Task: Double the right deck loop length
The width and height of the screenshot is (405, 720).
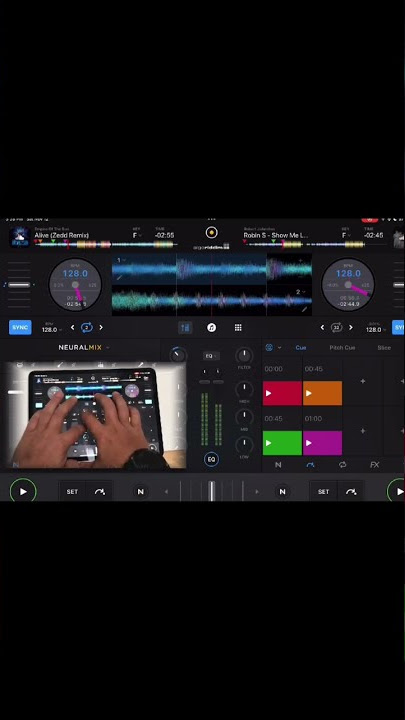Action: [x=351, y=327]
